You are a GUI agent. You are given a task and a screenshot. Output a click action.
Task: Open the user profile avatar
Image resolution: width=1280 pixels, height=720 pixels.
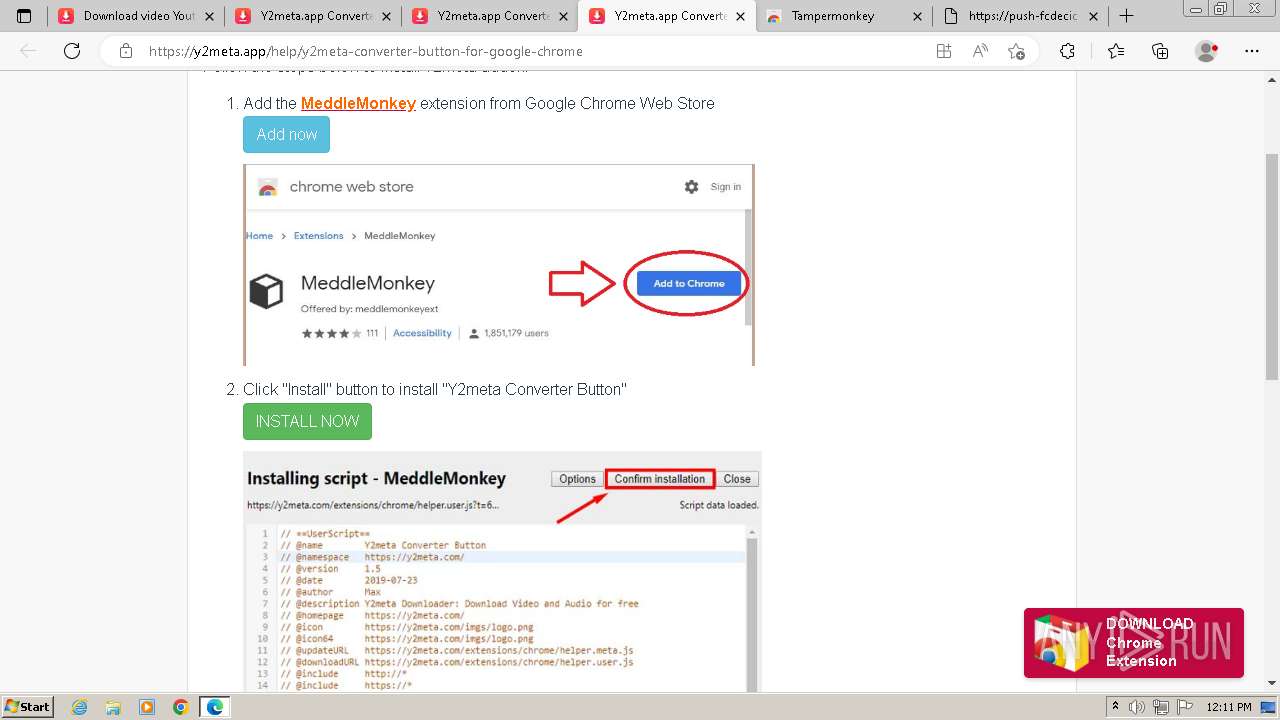coord(1207,51)
